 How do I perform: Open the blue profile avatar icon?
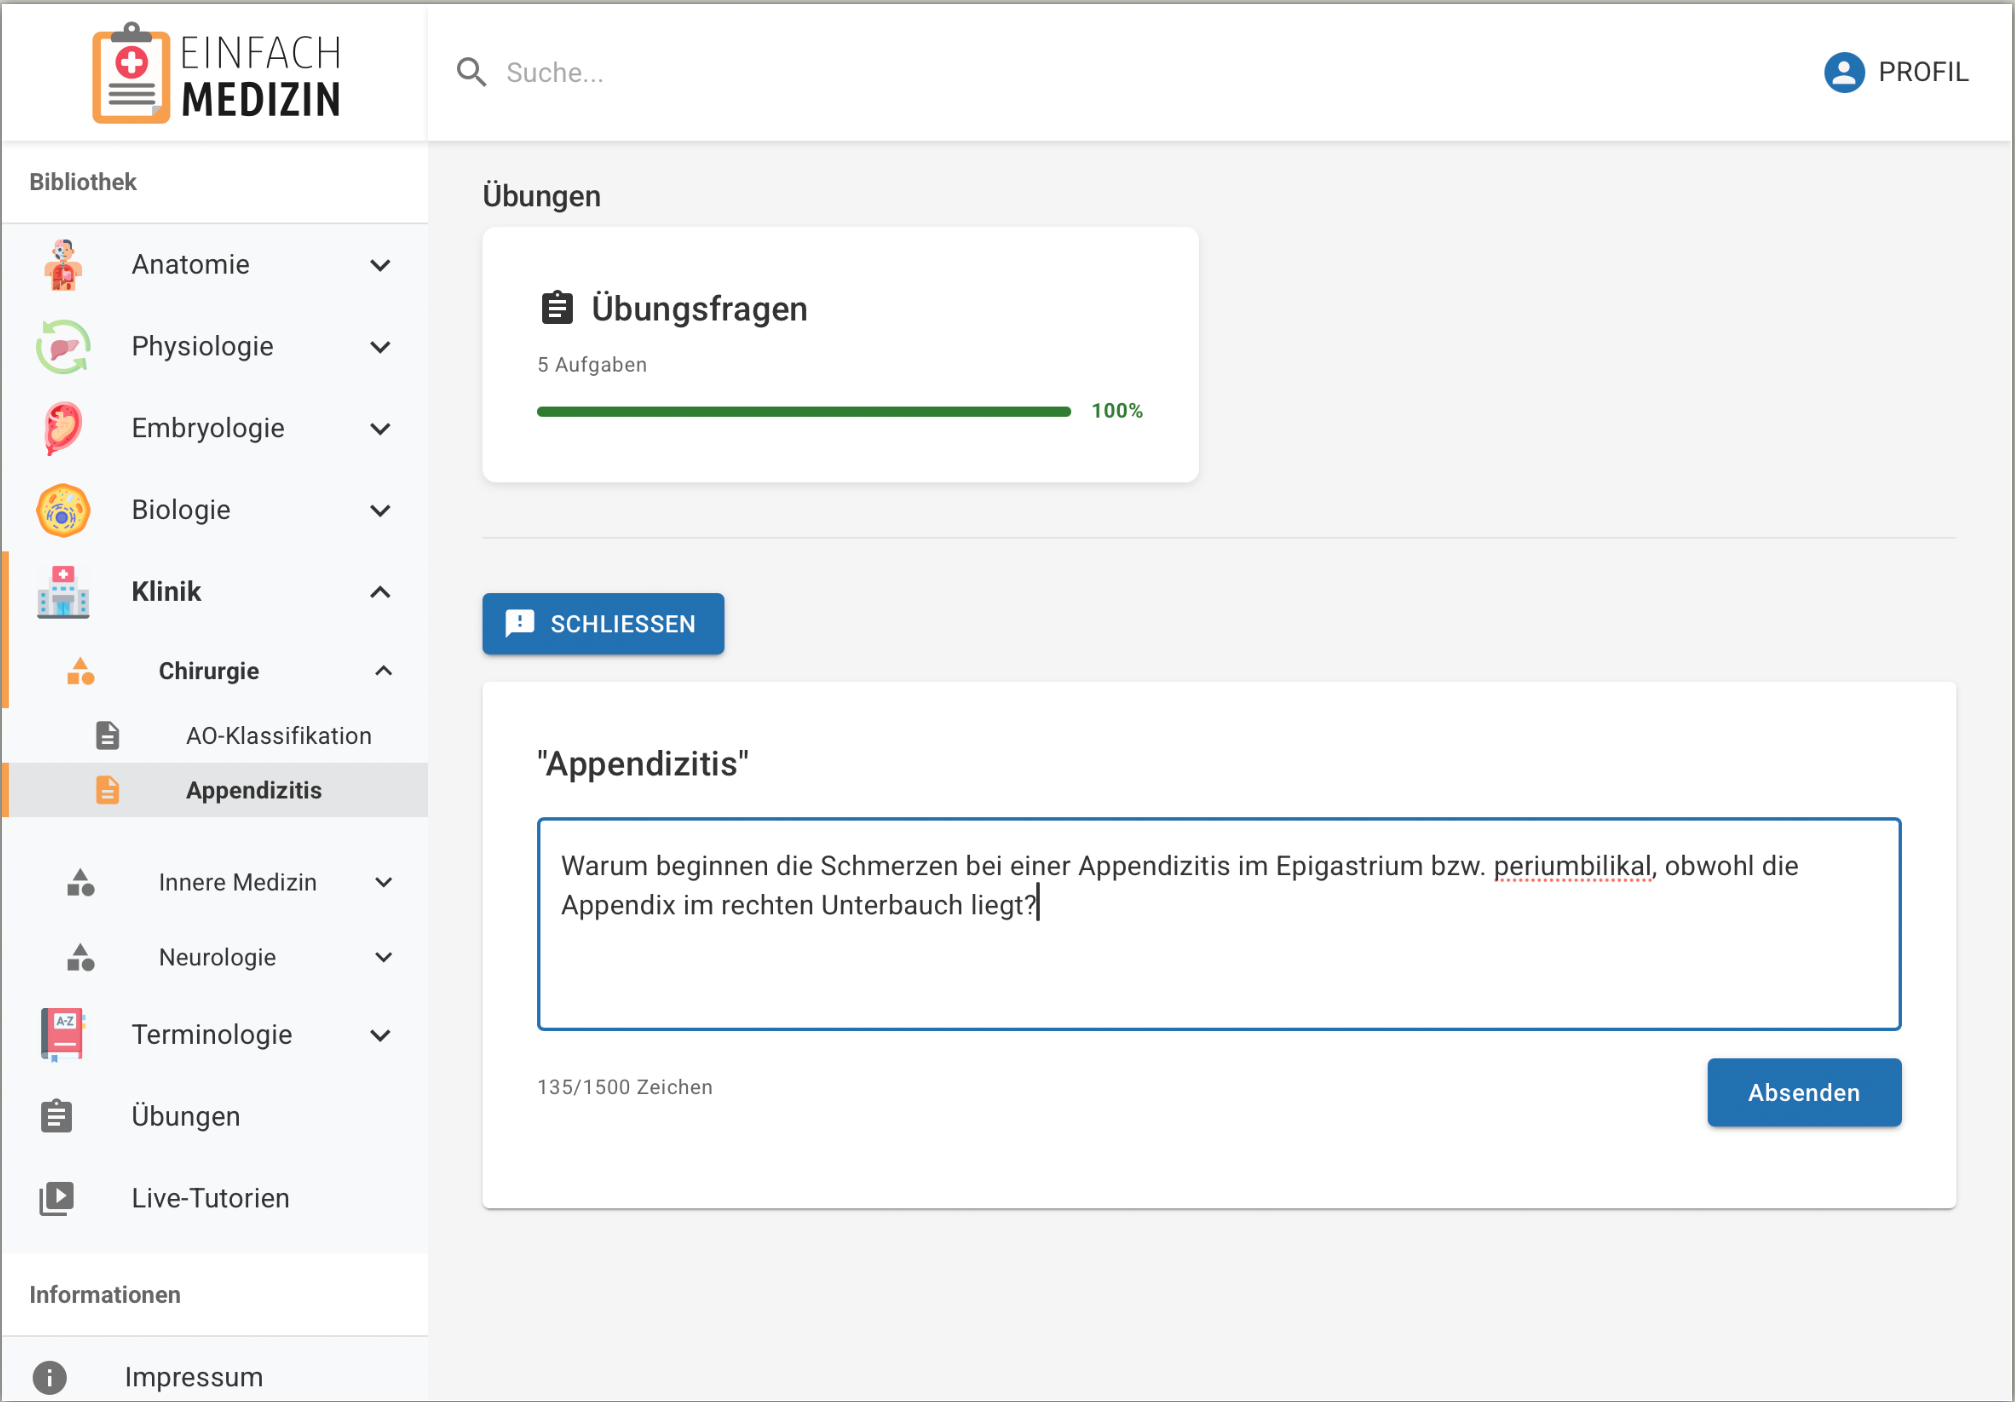click(1843, 72)
